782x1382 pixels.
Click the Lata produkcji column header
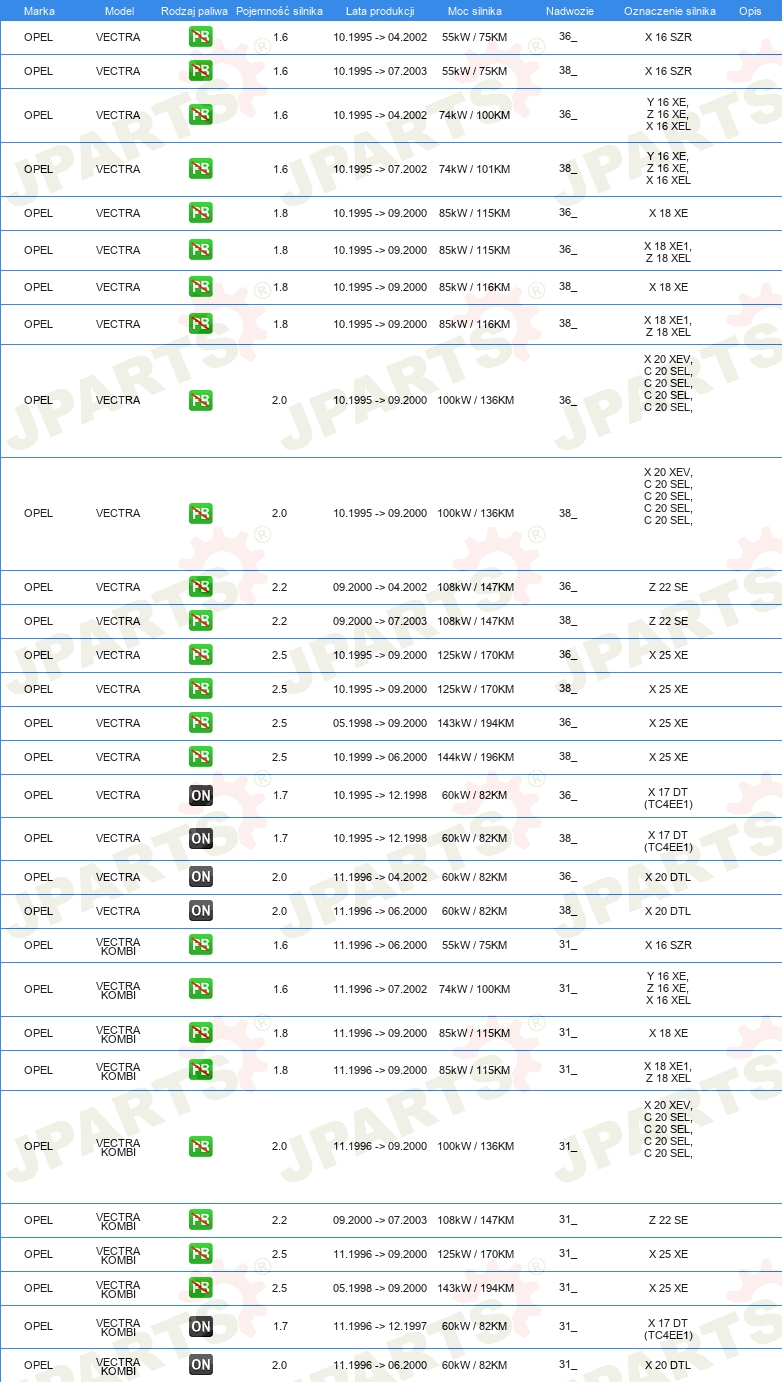coord(380,11)
